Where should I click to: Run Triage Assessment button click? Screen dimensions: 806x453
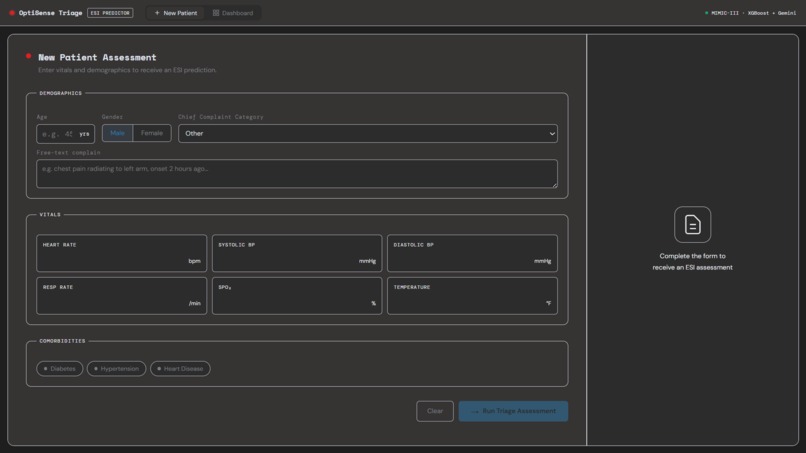click(514, 411)
